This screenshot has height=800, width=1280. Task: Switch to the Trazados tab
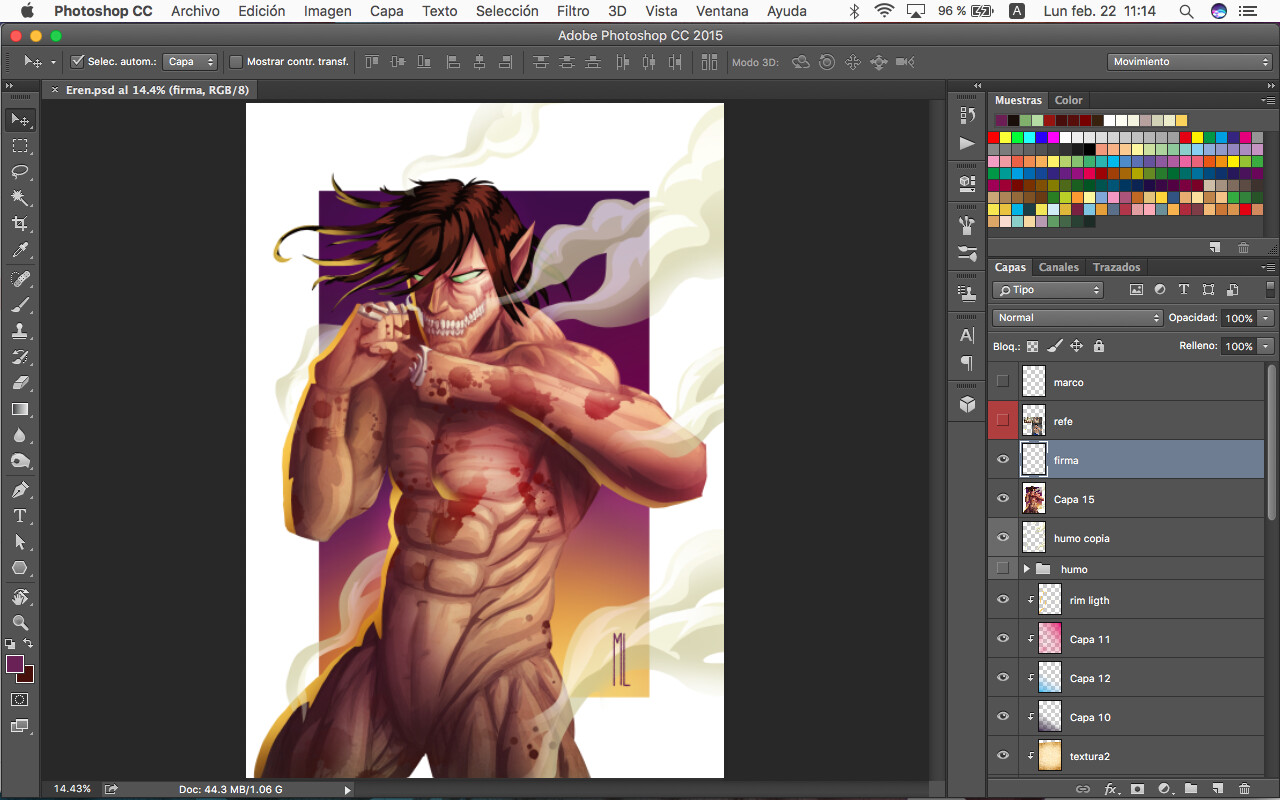pyautogui.click(x=1116, y=267)
